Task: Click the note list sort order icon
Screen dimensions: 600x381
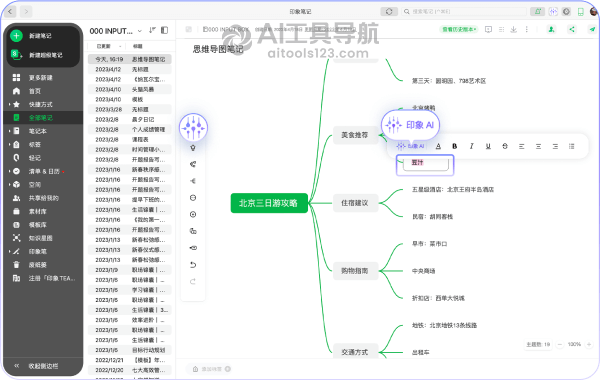Action: pos(152,30)
